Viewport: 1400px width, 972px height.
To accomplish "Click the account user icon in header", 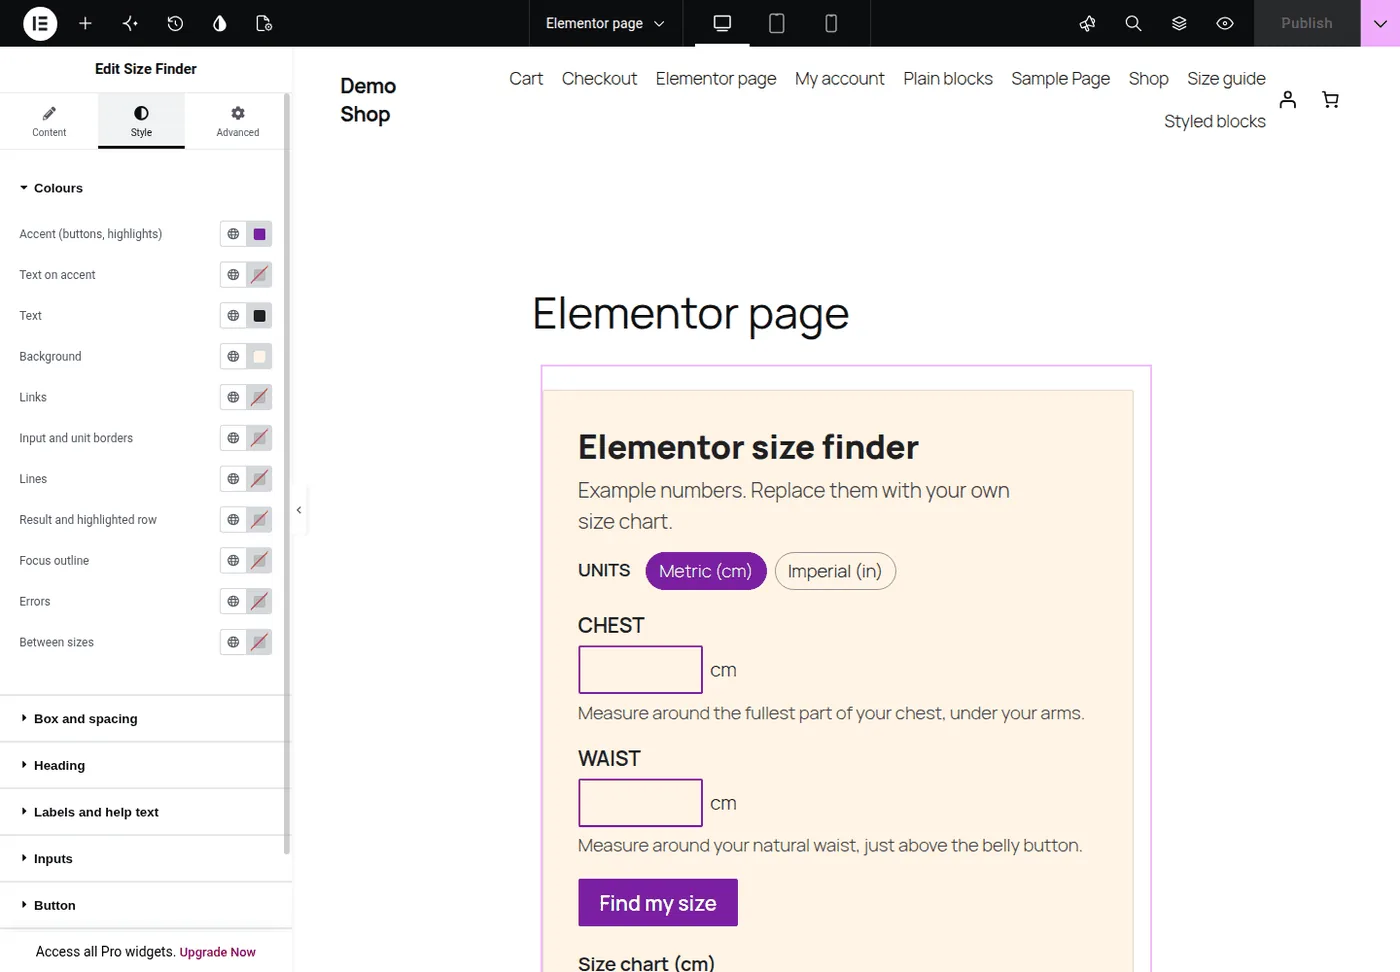I will click(1288, 99).
